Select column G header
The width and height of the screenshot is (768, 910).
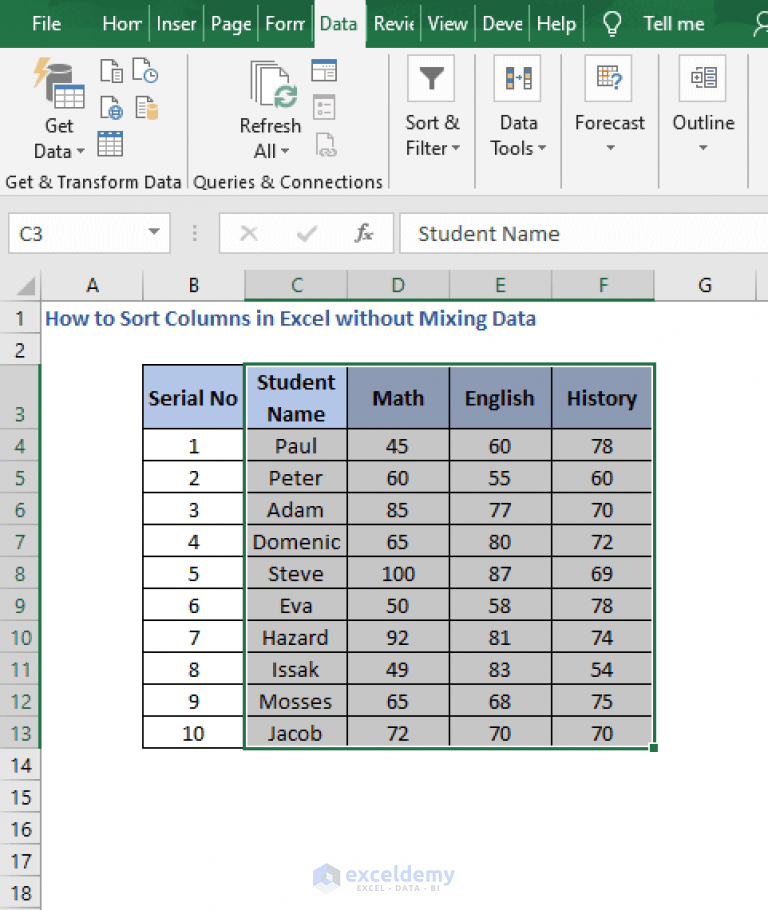pyautogui.click(x=705, y=286)
